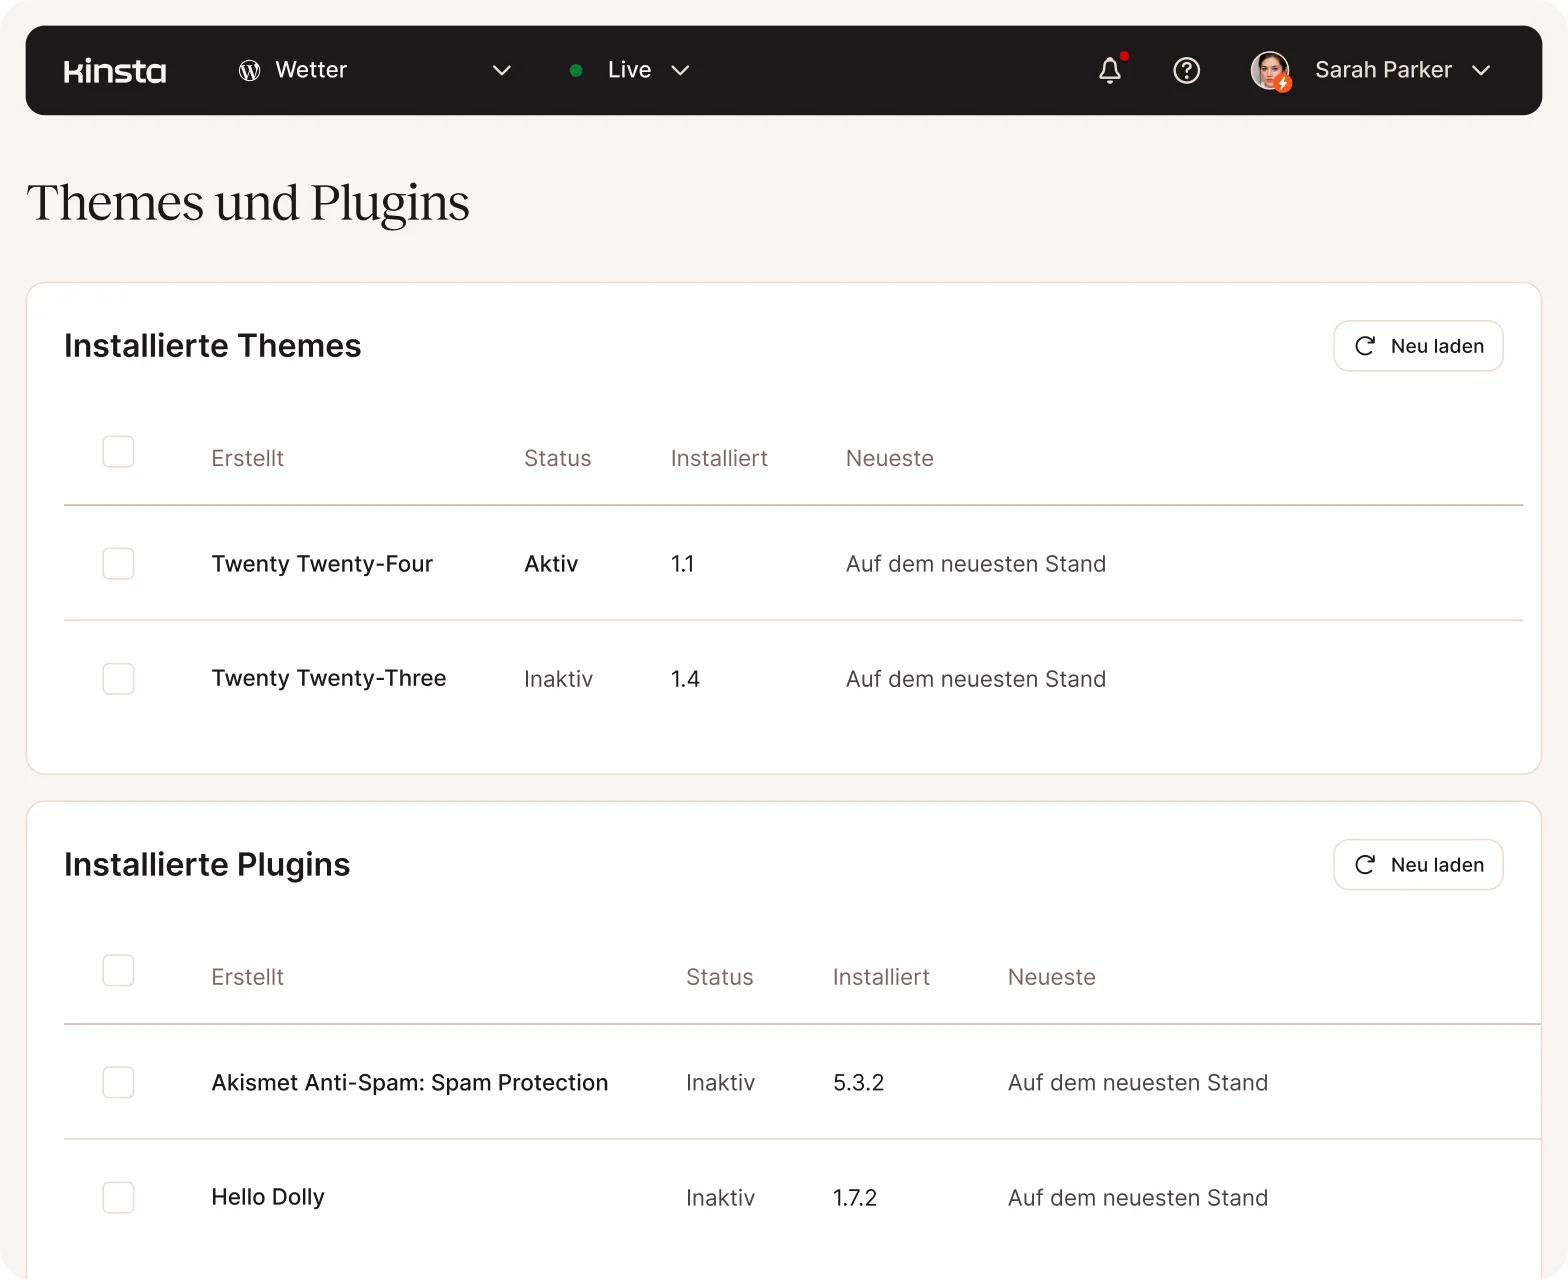Open the Akismet Anti-Spam plugin name
The image size is (1568, 1280).
tap(409, 1082)
